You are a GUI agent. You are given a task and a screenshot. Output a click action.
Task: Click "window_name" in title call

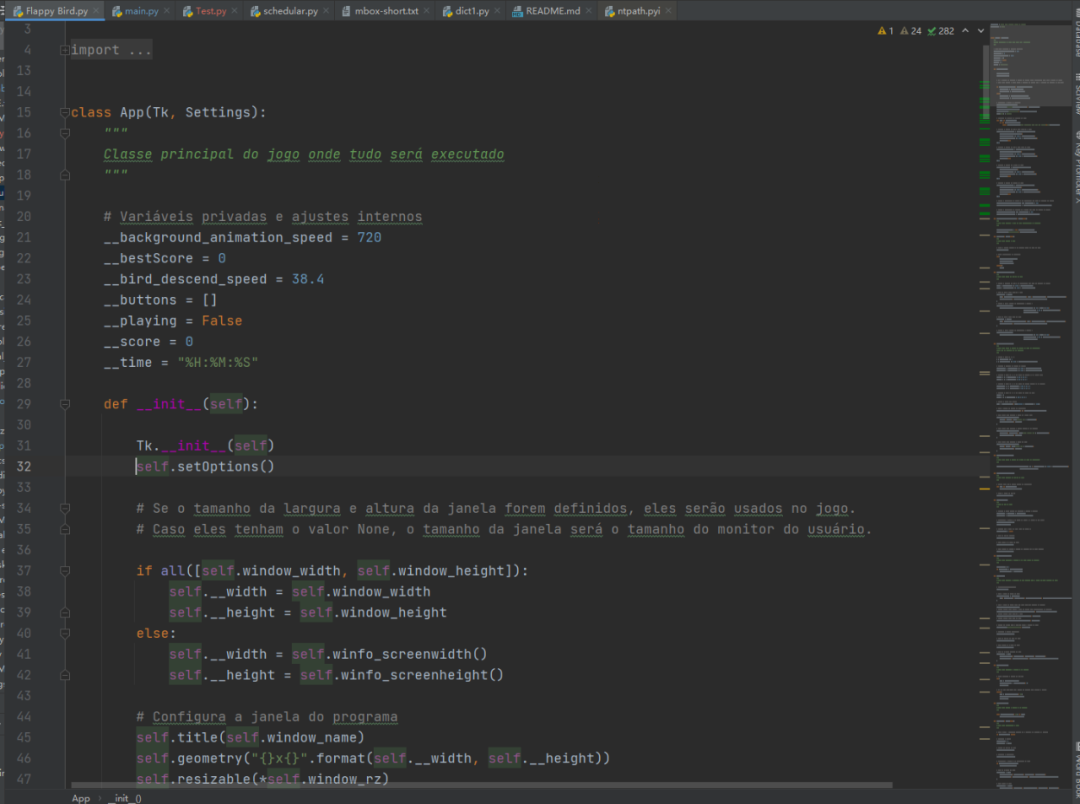(311, 737)
